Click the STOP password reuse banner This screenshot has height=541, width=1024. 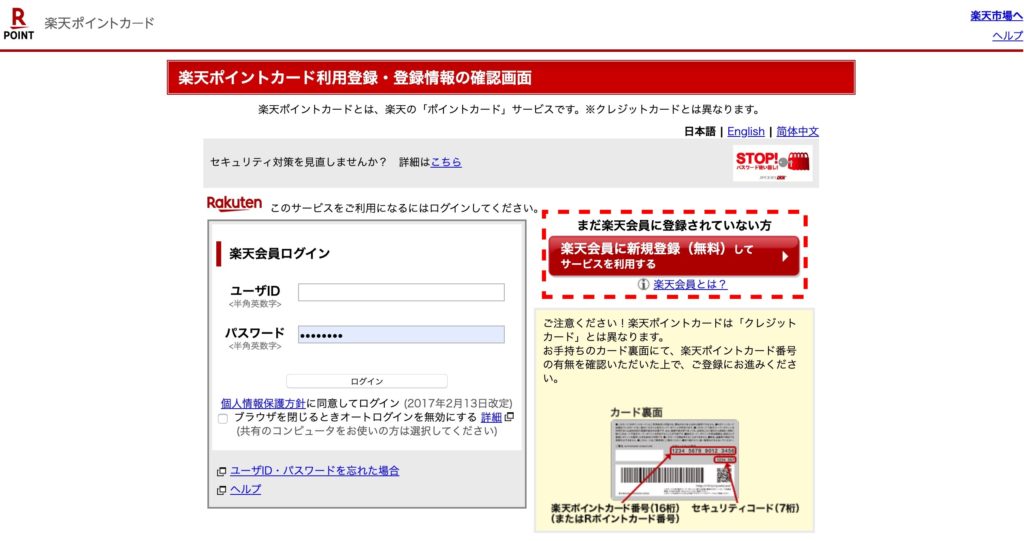(x=773, y=163)
